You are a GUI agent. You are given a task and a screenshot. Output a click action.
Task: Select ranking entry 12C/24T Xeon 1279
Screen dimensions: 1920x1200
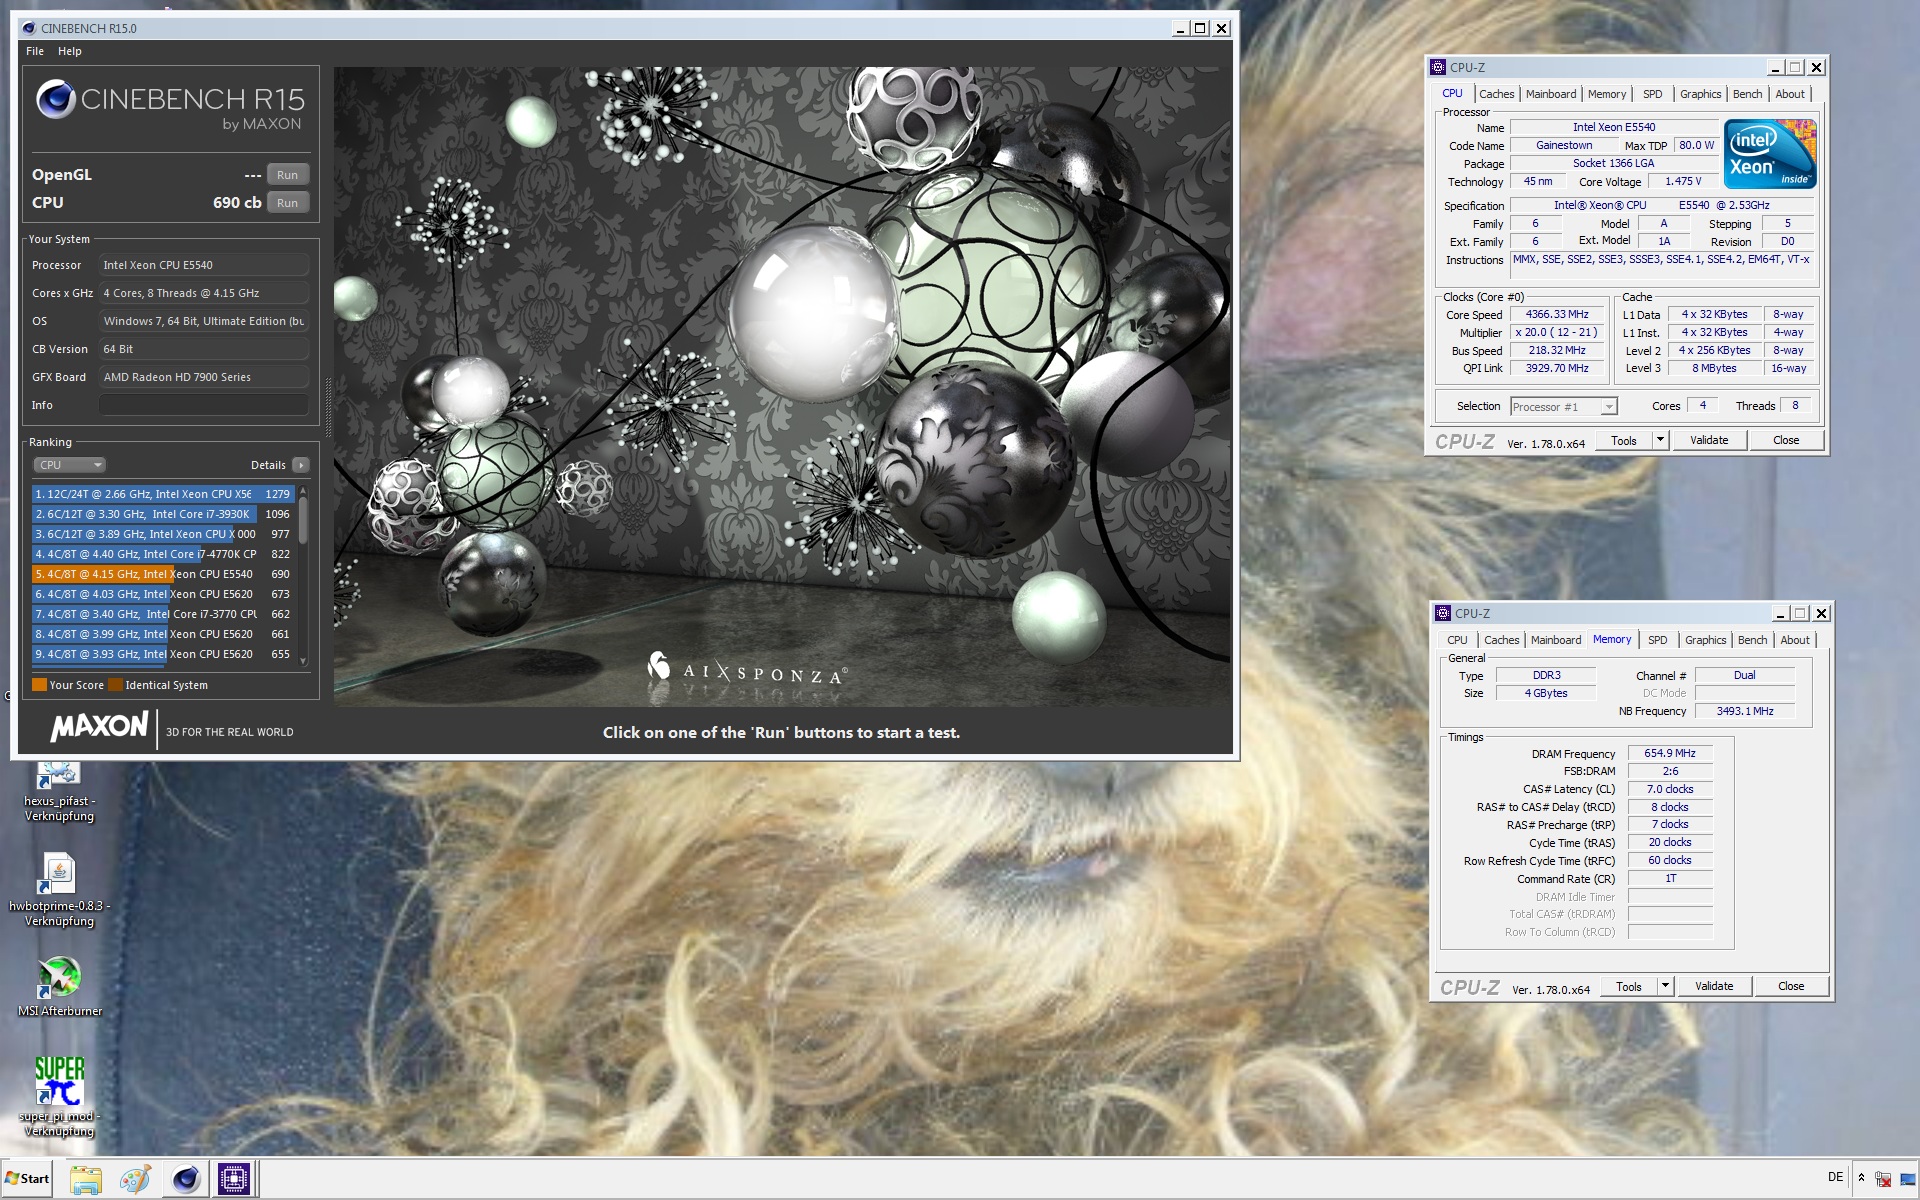tap(163, 494)
